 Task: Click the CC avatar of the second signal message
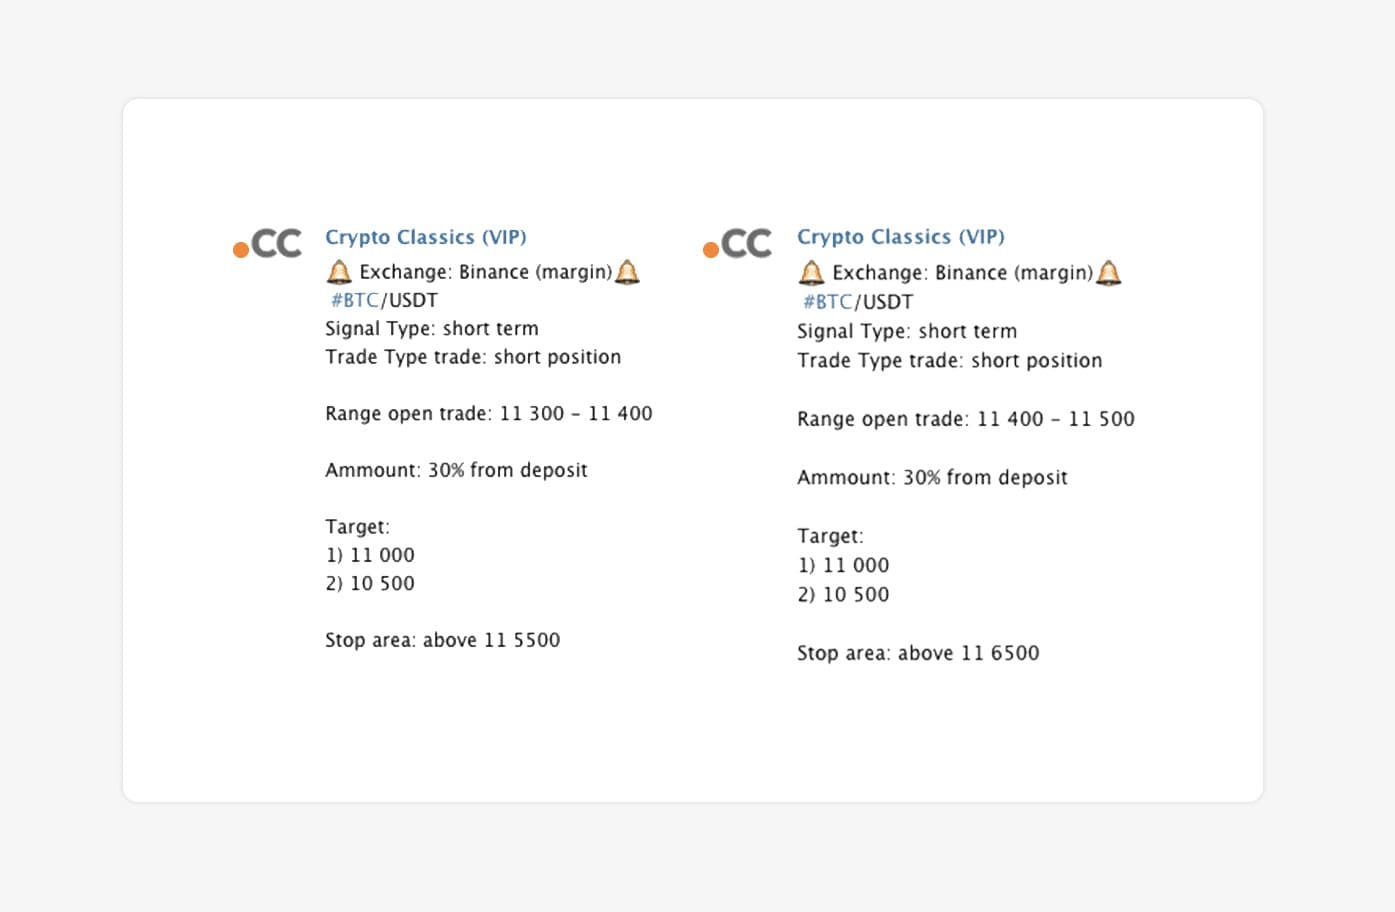point(738,244)
